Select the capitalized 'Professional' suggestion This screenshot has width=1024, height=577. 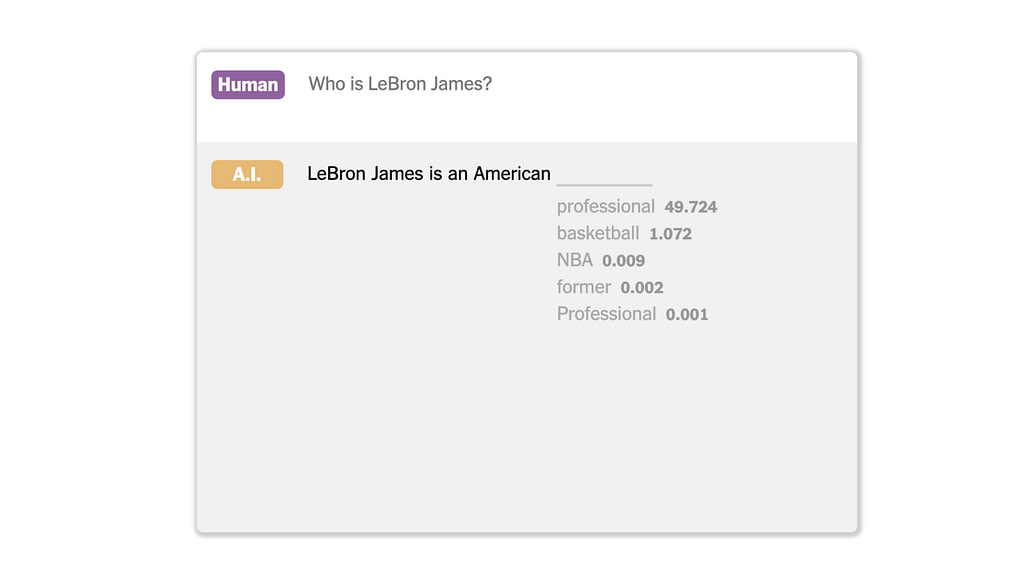606,314
